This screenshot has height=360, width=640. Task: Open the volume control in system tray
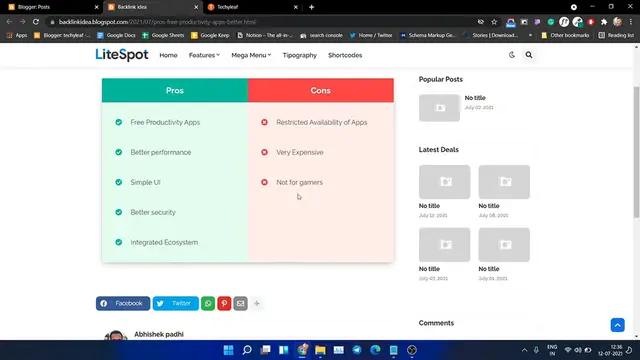tap(578, 350)
